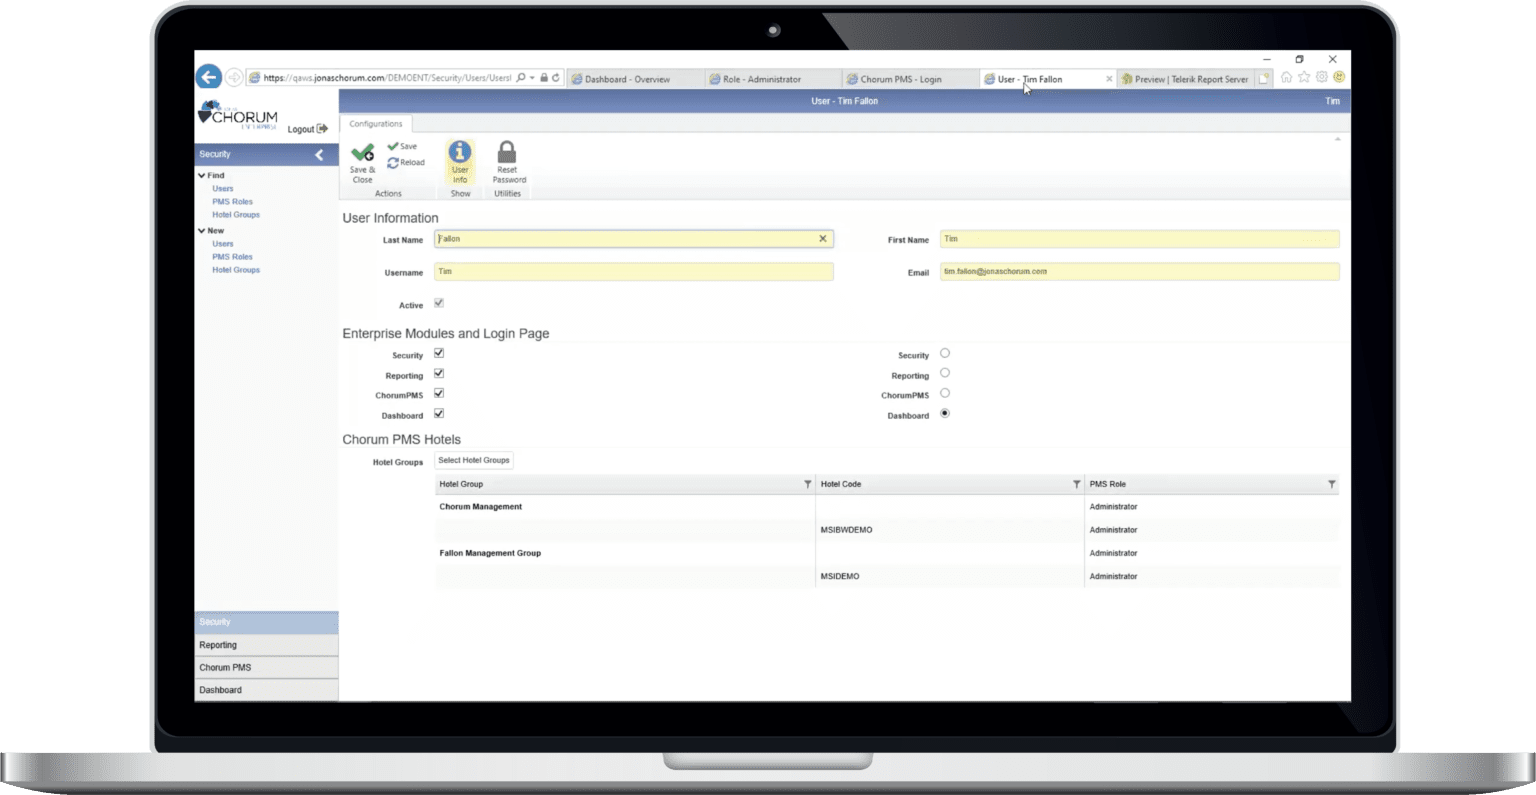This screenshot has width=1536, height=795.
Task: Toggle the Active user checkbox
Action: 438,303
